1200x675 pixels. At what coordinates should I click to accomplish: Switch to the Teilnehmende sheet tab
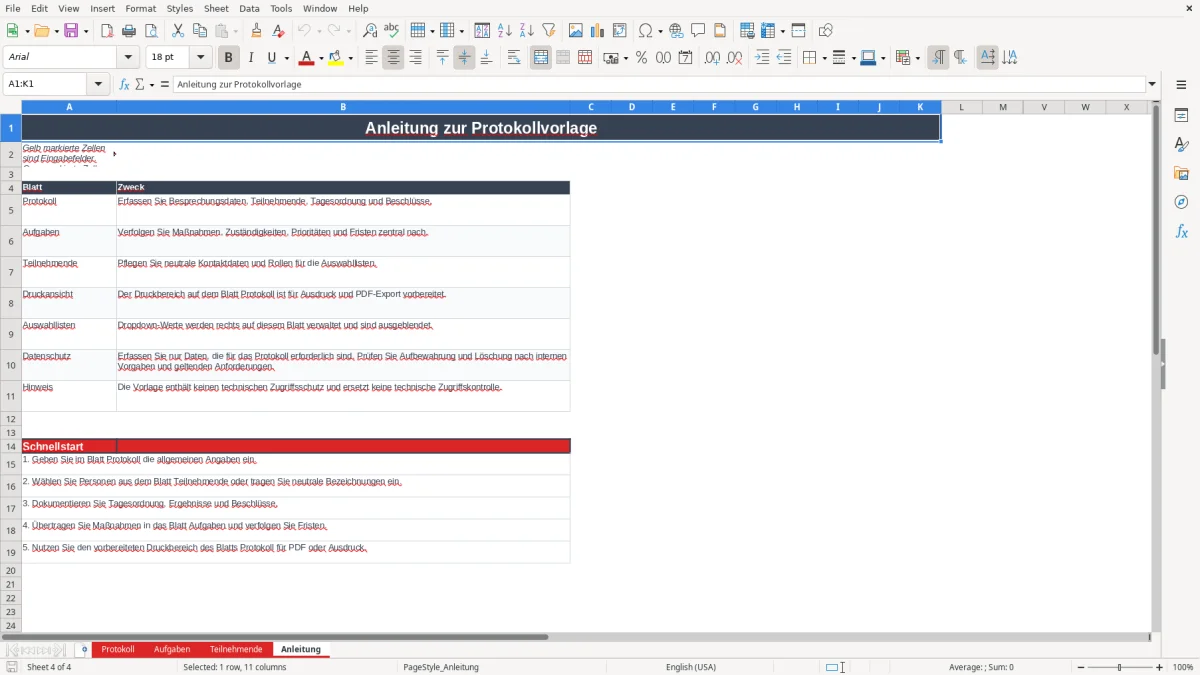point(236,650)
